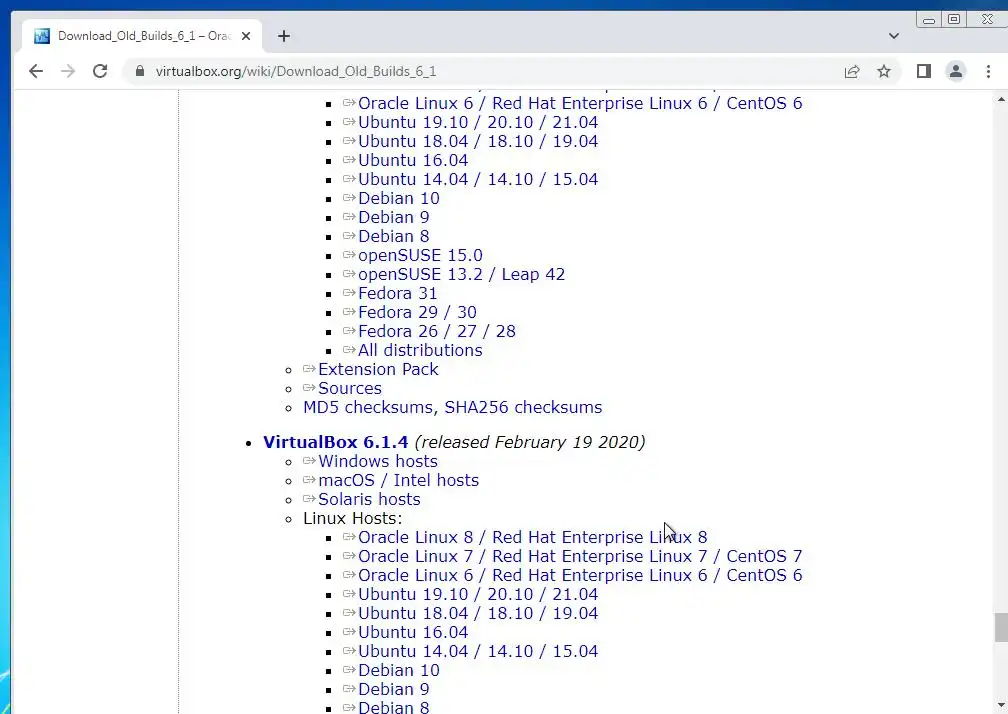Open Oracle Linux 7 / RHEL 7 / CentOS 7 link
The width and height of the screenshot is (1008, 714).
coord(580,556)
